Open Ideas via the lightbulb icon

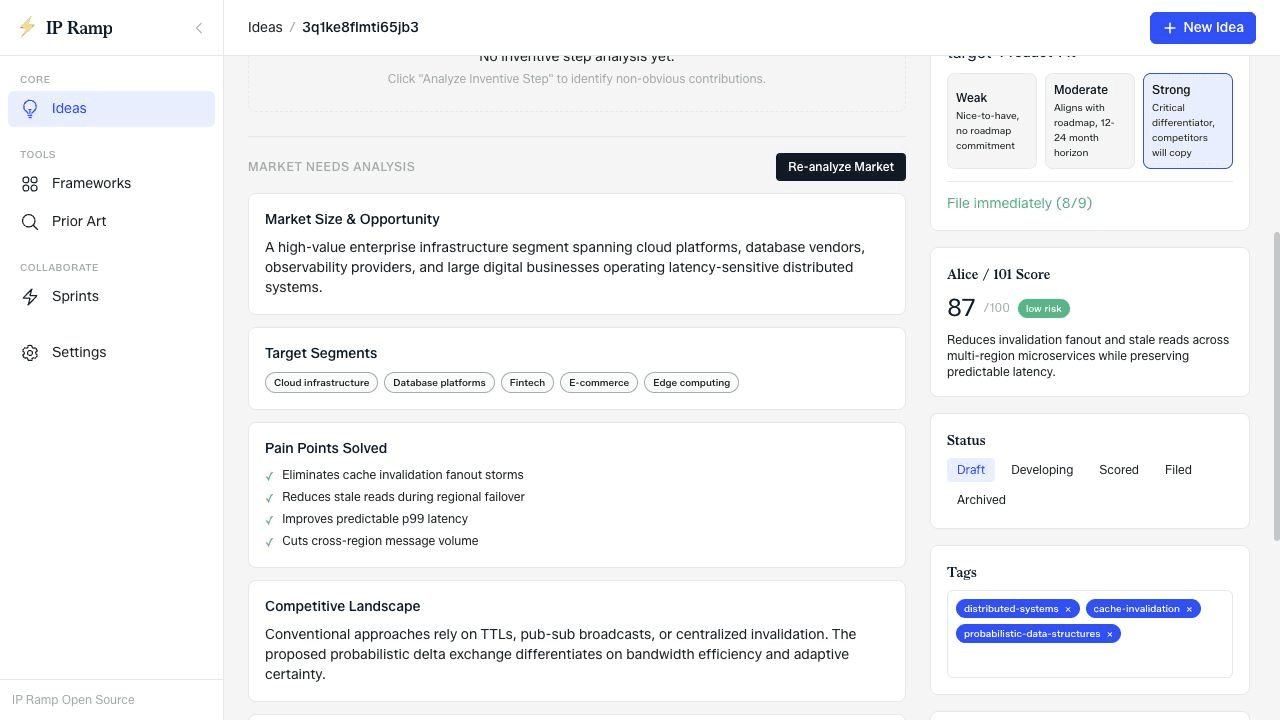click(x=30, y=109)
